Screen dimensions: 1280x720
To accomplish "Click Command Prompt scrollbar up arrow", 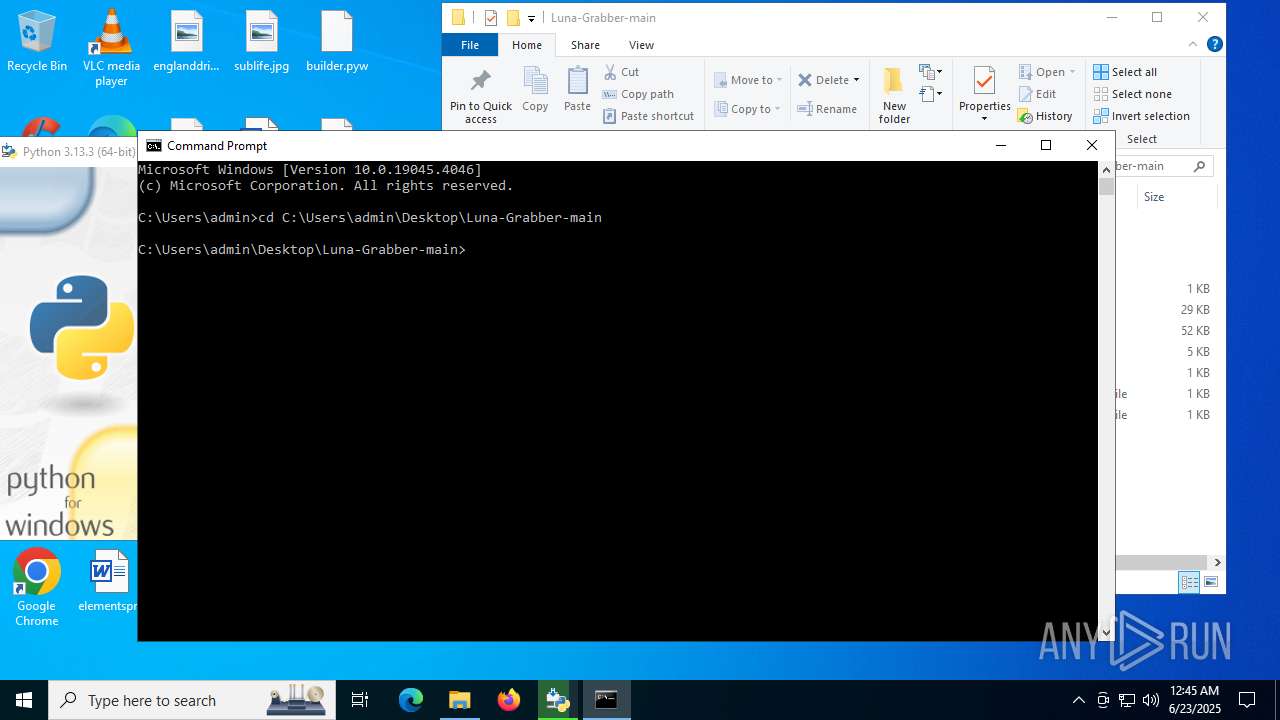I will coord(1106,170).
